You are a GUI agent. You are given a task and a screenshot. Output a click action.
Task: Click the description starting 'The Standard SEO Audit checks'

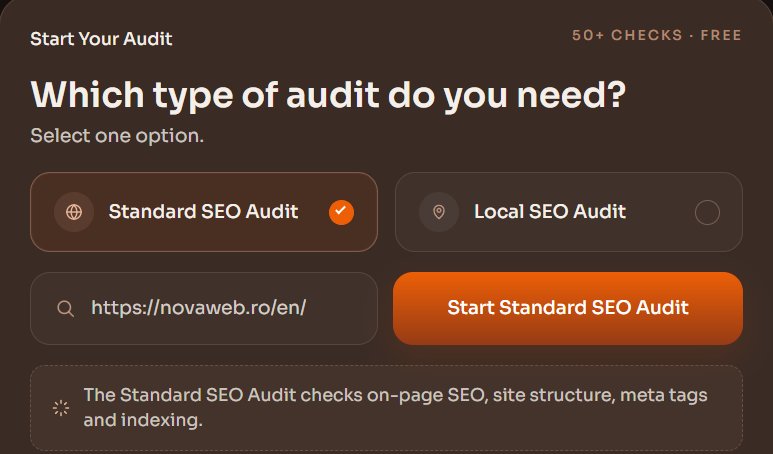coord(395,408)
